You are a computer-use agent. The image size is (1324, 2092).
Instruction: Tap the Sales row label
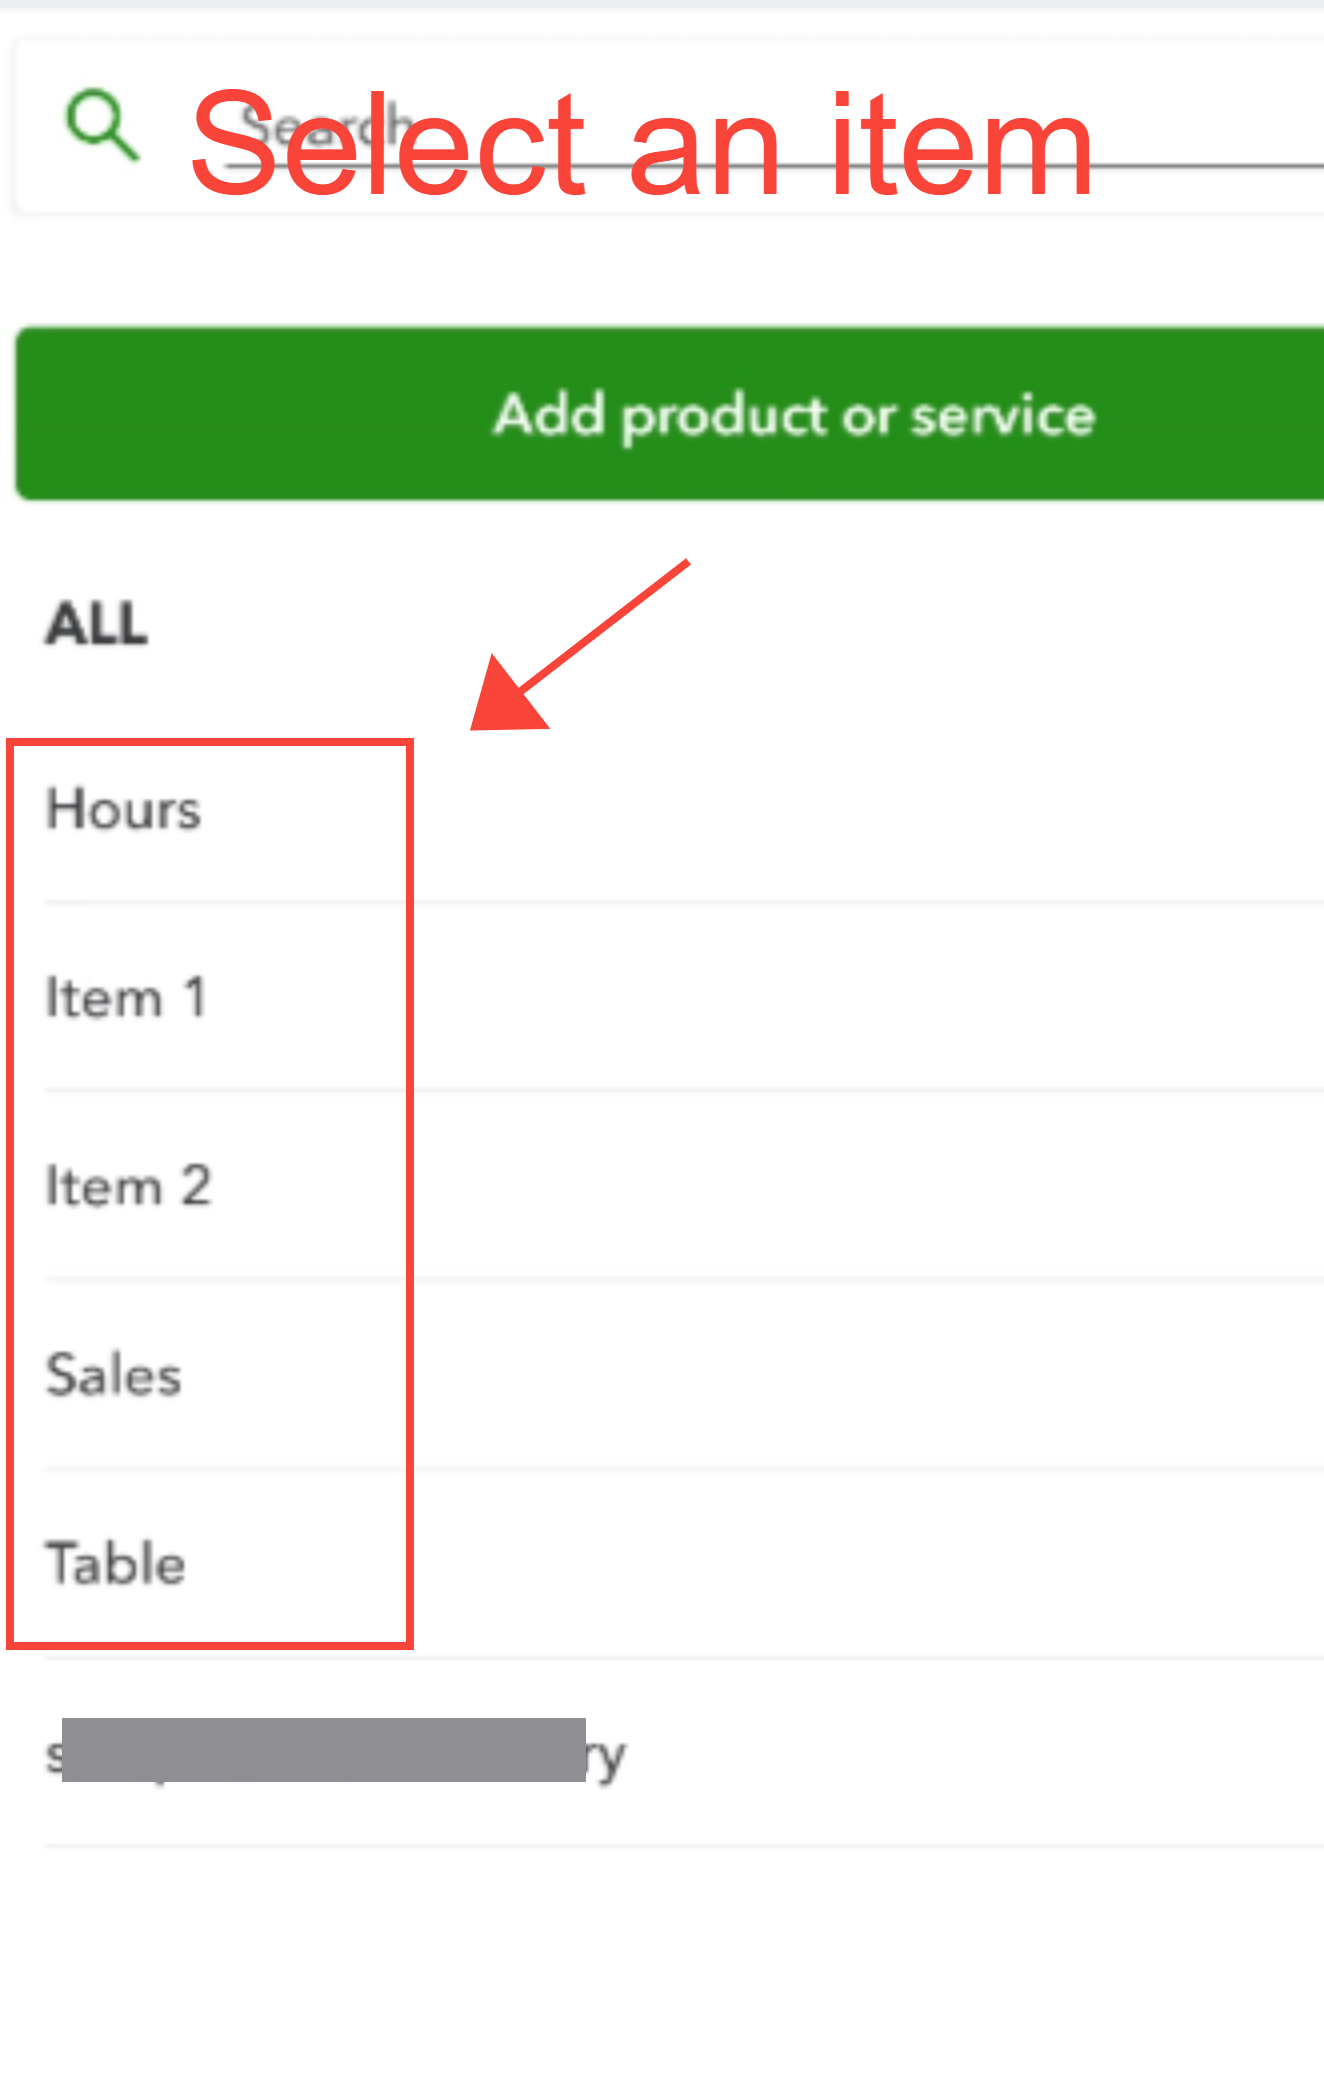click(x=114, y=1375)
